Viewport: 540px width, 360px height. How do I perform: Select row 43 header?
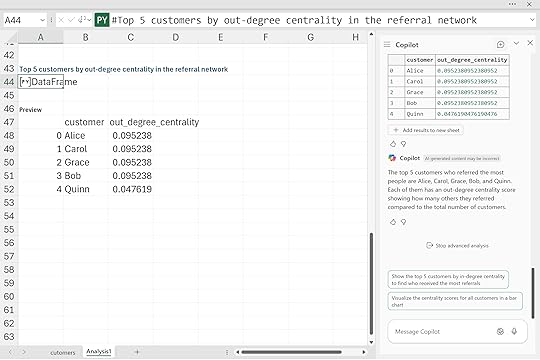pyautogui.click(x=9, y=69)
